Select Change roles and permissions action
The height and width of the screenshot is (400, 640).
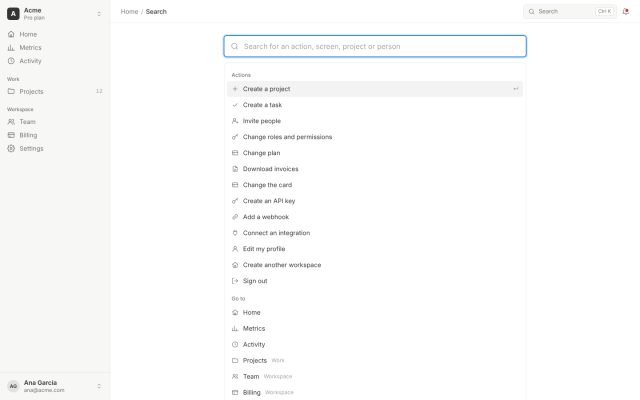click(x=375, y=137)
